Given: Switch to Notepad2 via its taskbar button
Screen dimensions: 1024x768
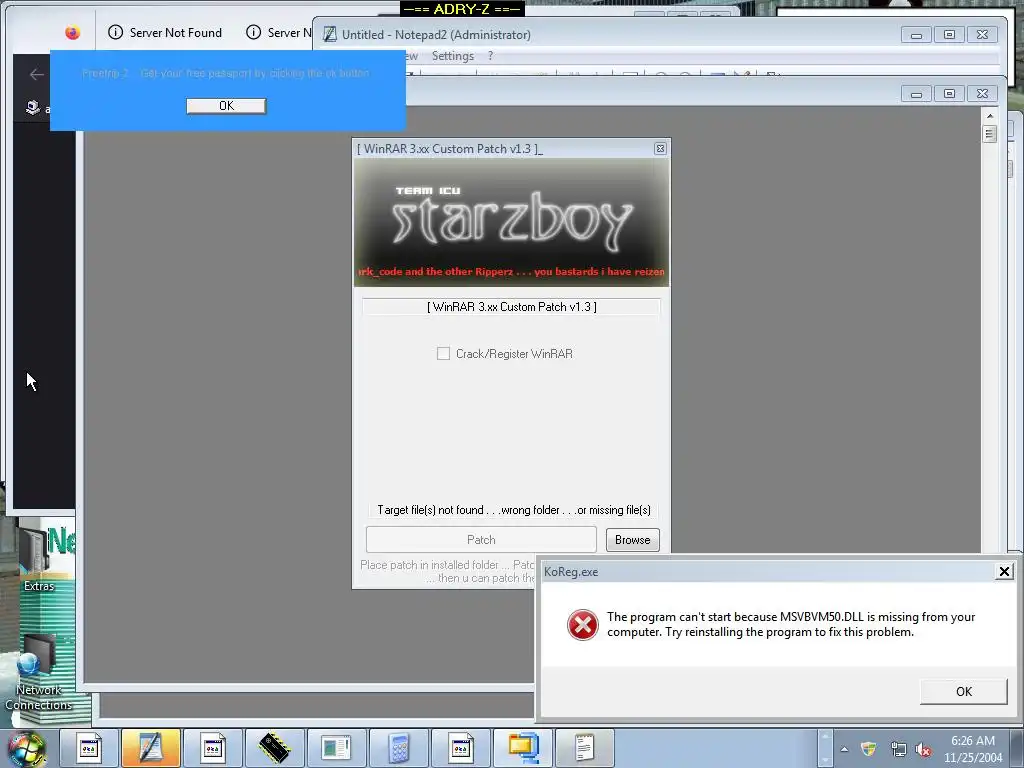Looking at the screenshot, I should click(x=150, y=748).
